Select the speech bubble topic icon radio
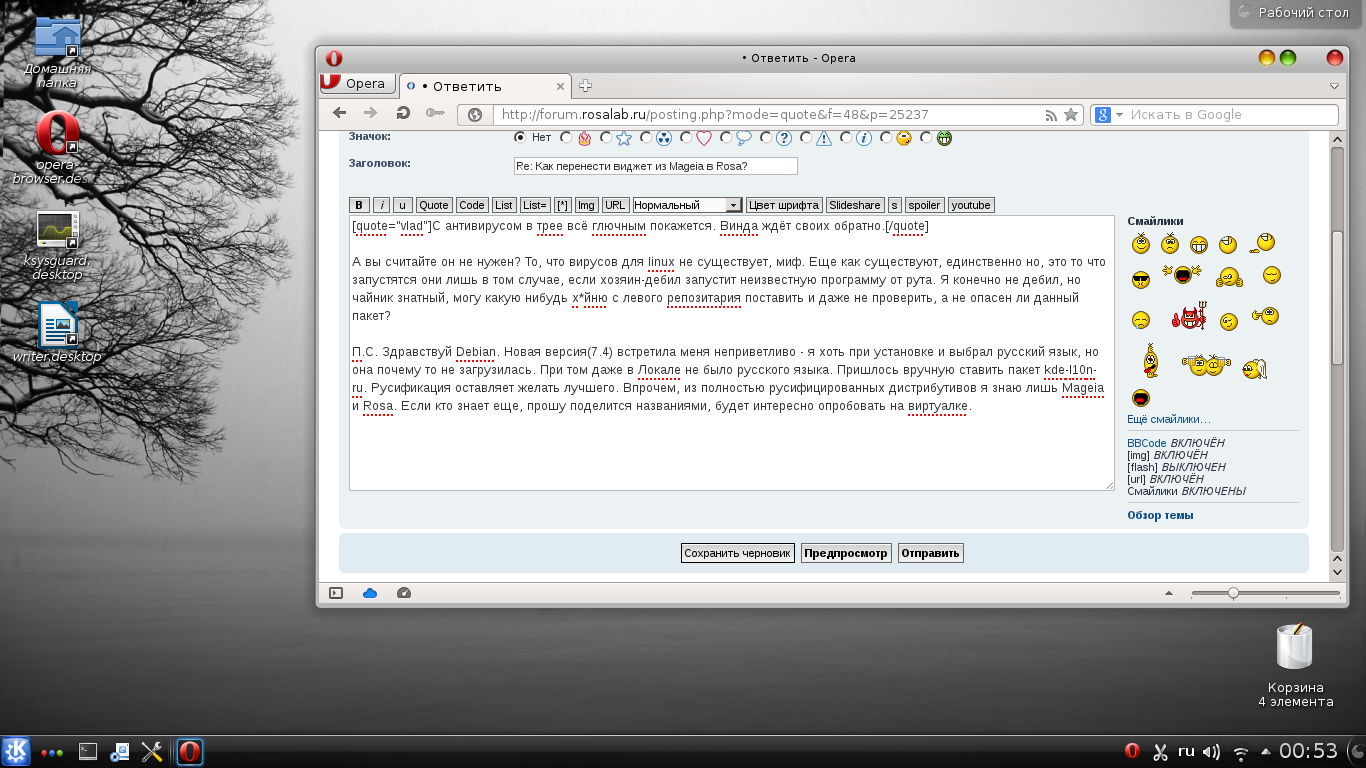Image resolution: width=1366 pixels, height=768 pixels. click(726, 138)
